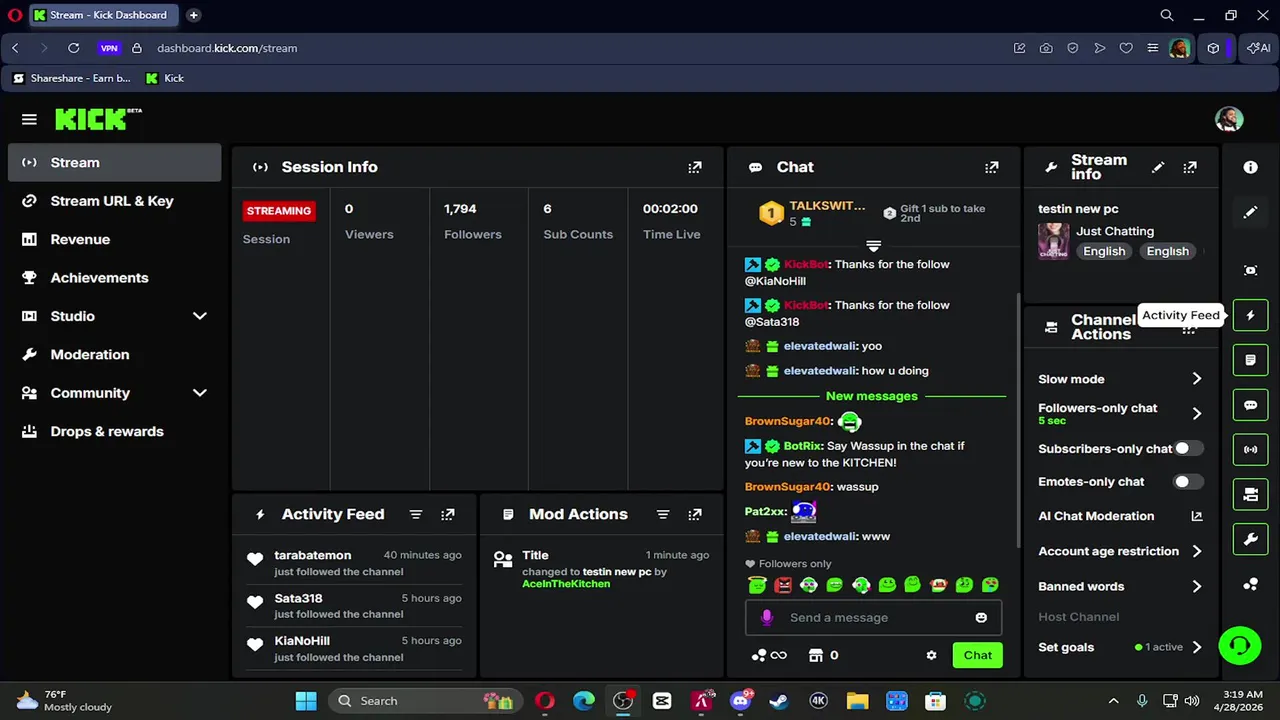Expand Banned words settings
Screen dimensions: 1280x720
(x=1197, y=587)
